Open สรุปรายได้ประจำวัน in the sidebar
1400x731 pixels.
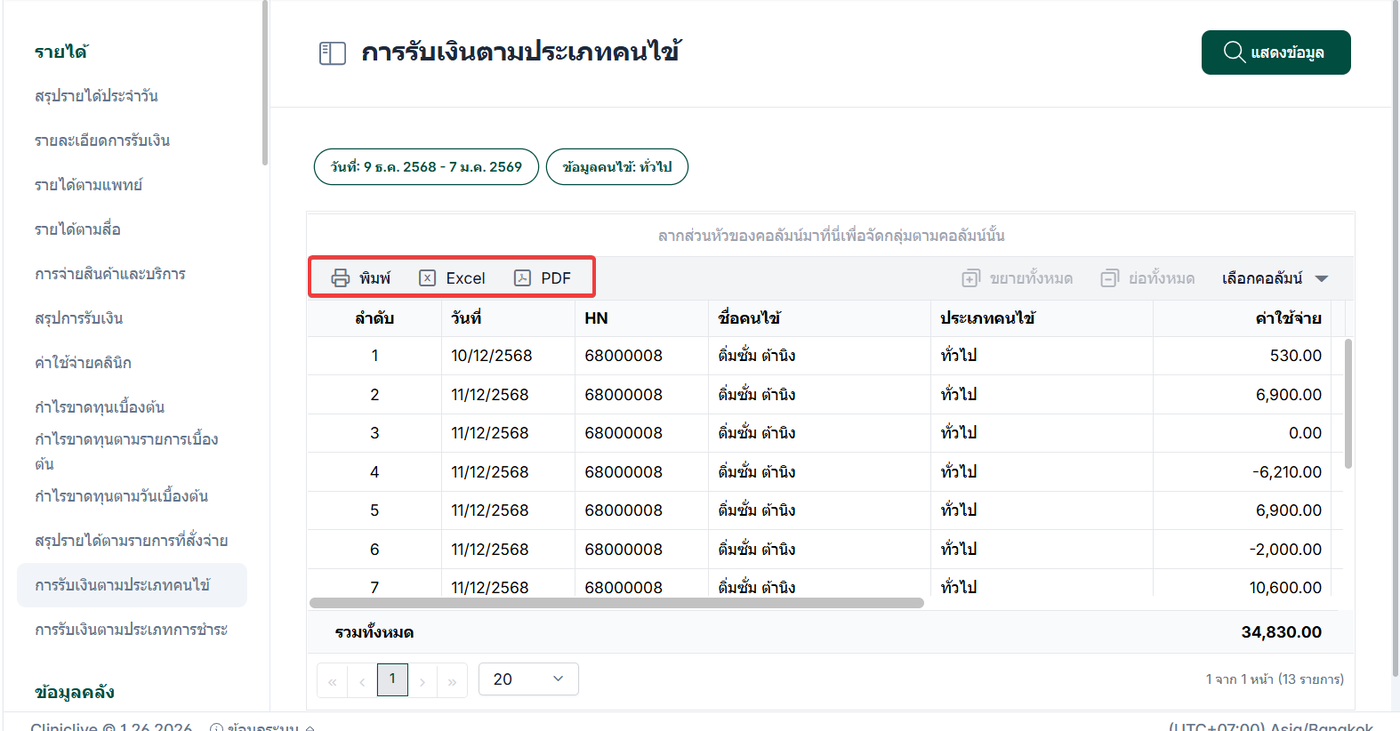click(96, 96)
